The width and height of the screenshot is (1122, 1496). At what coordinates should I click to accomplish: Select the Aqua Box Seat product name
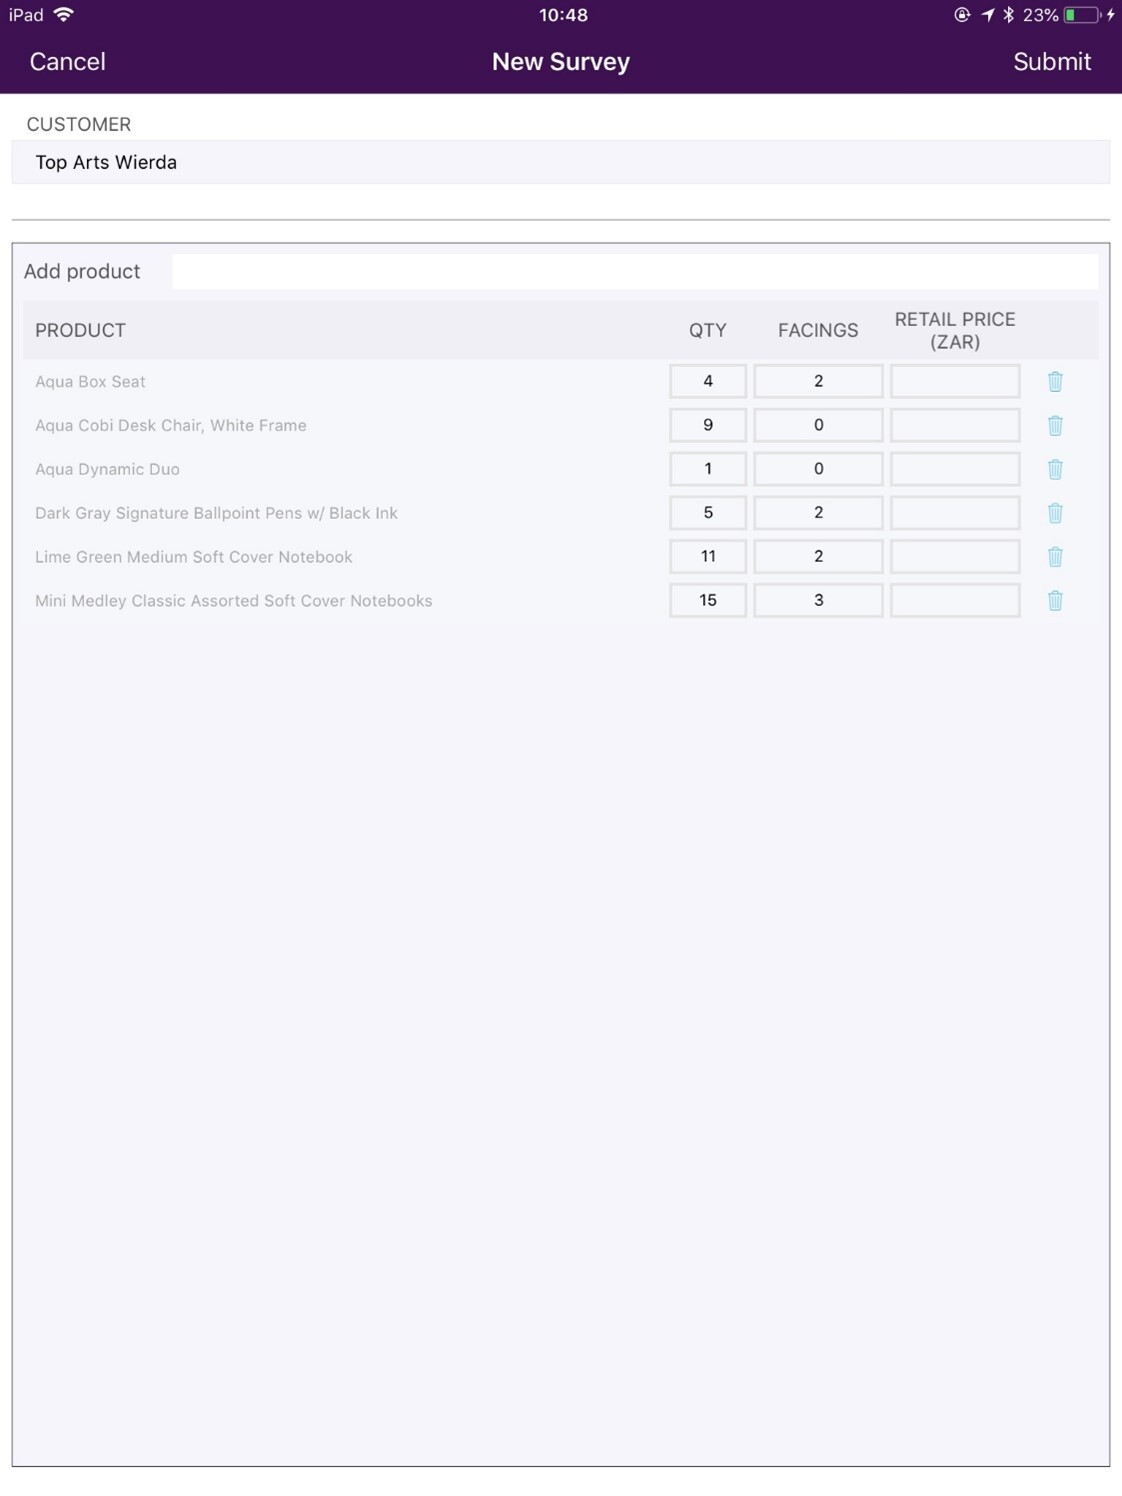tap(90, 382)
